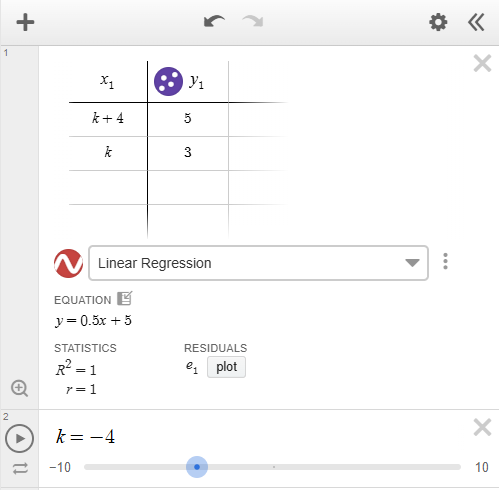Toggle the purple y1 points icon

click(168, 81)
